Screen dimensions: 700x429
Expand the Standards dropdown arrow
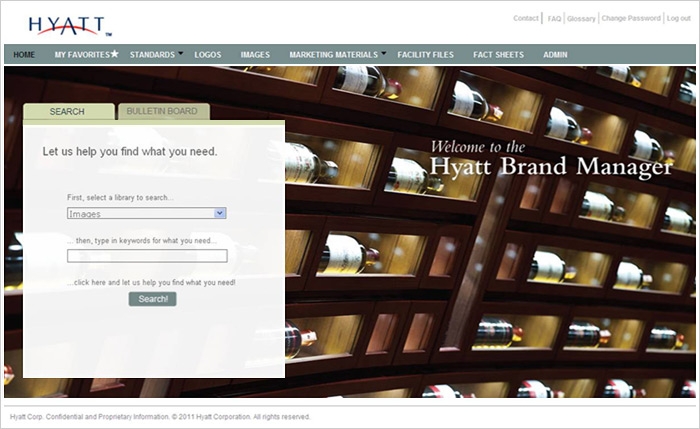point(181,53)
